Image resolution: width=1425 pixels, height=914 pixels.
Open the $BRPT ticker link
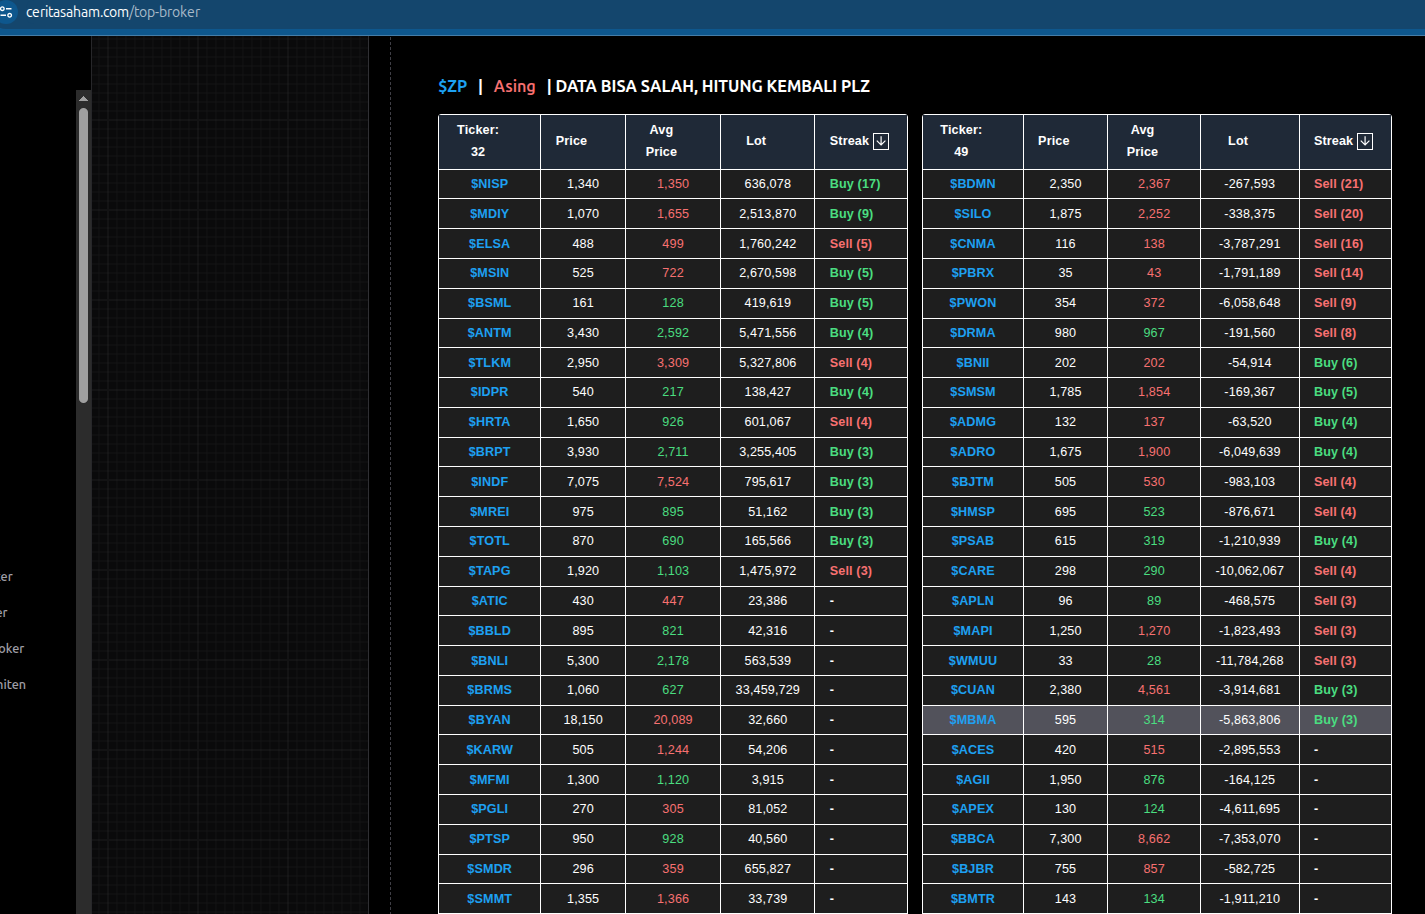(x=489, y=452)
